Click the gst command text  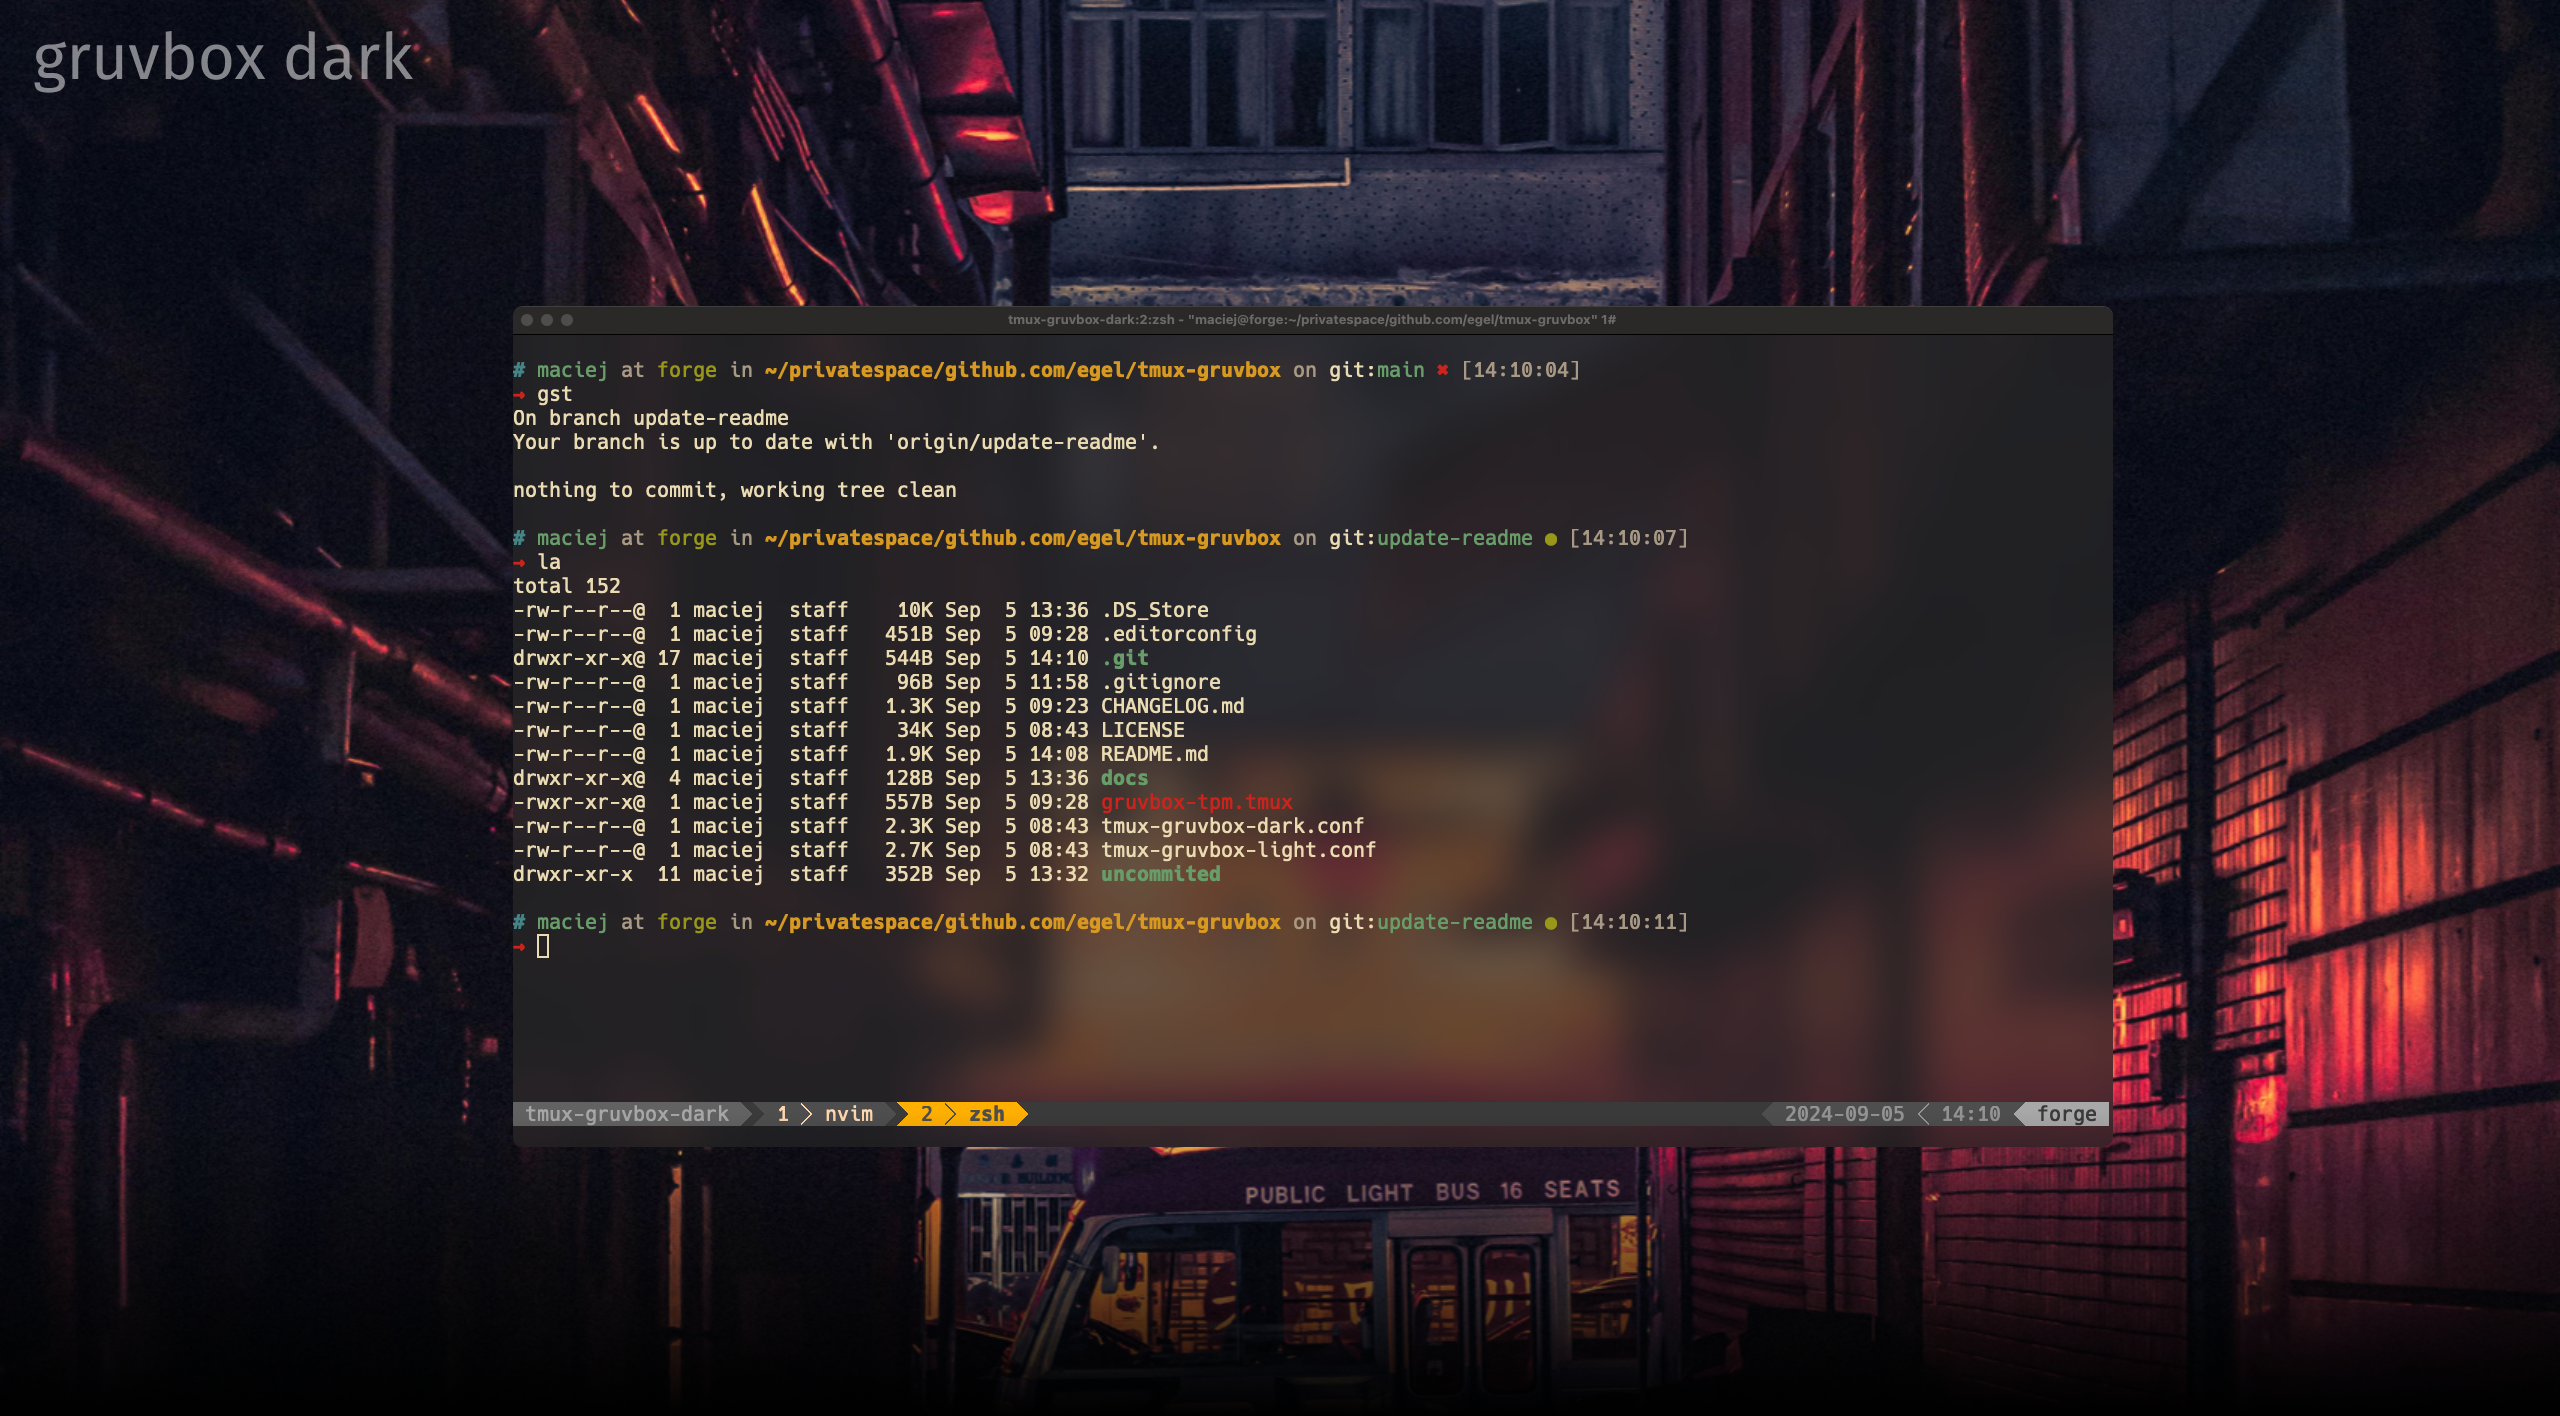pos(555,394)
